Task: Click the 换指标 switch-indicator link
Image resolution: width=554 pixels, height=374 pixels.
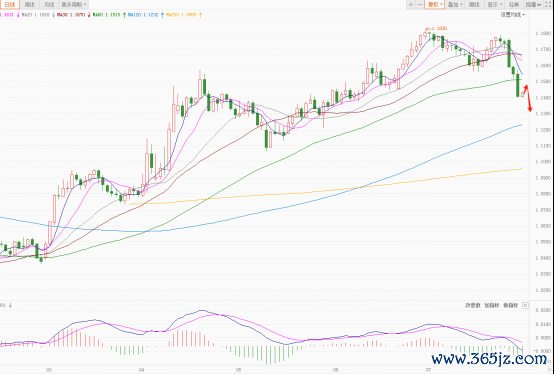Action: click(x=511, y=305)
